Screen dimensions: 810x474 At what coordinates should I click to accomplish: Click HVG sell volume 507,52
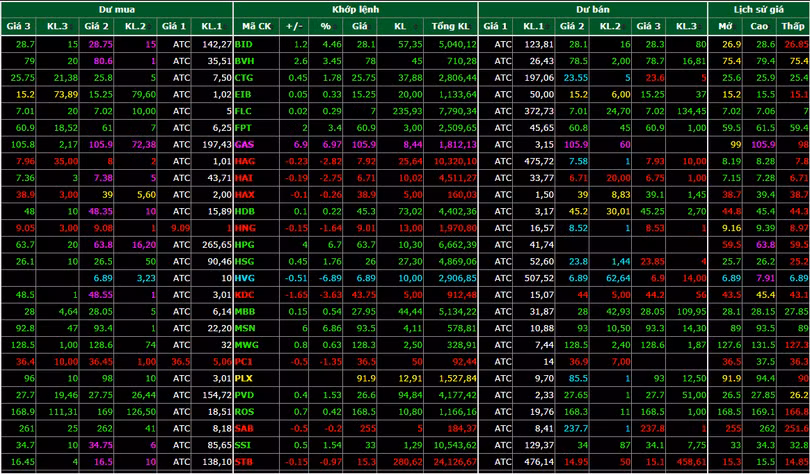539,278
